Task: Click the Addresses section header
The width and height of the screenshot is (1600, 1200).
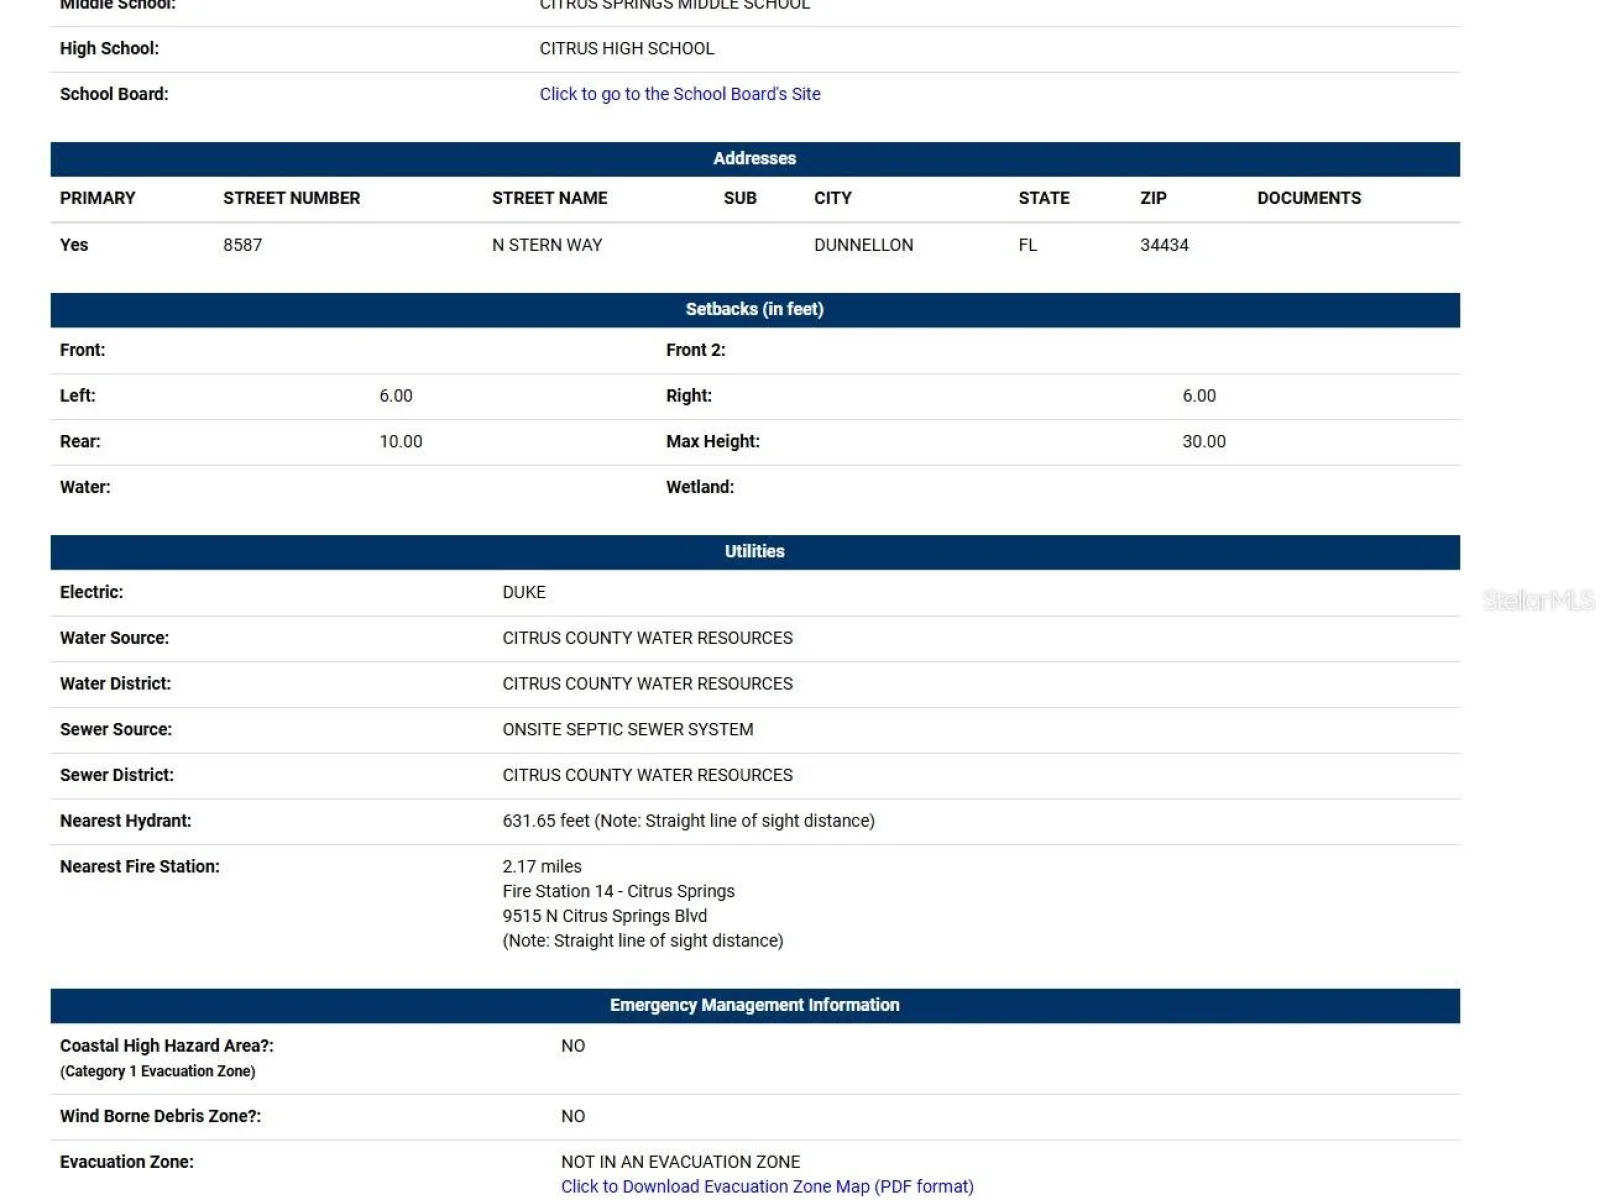Action: pyautogui.click(x=755, y=159)
